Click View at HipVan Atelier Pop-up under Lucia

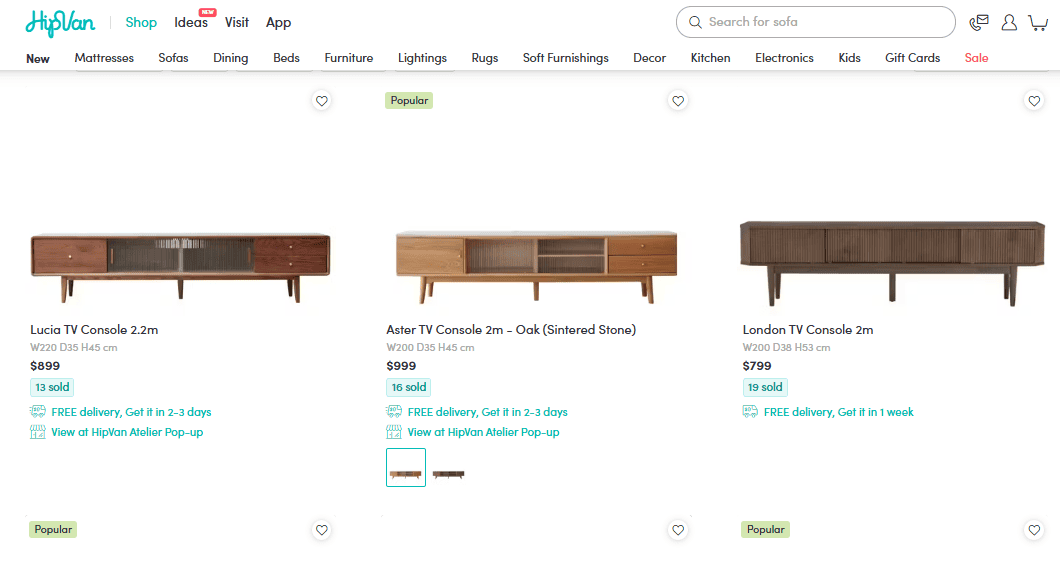tap(127, 432)
